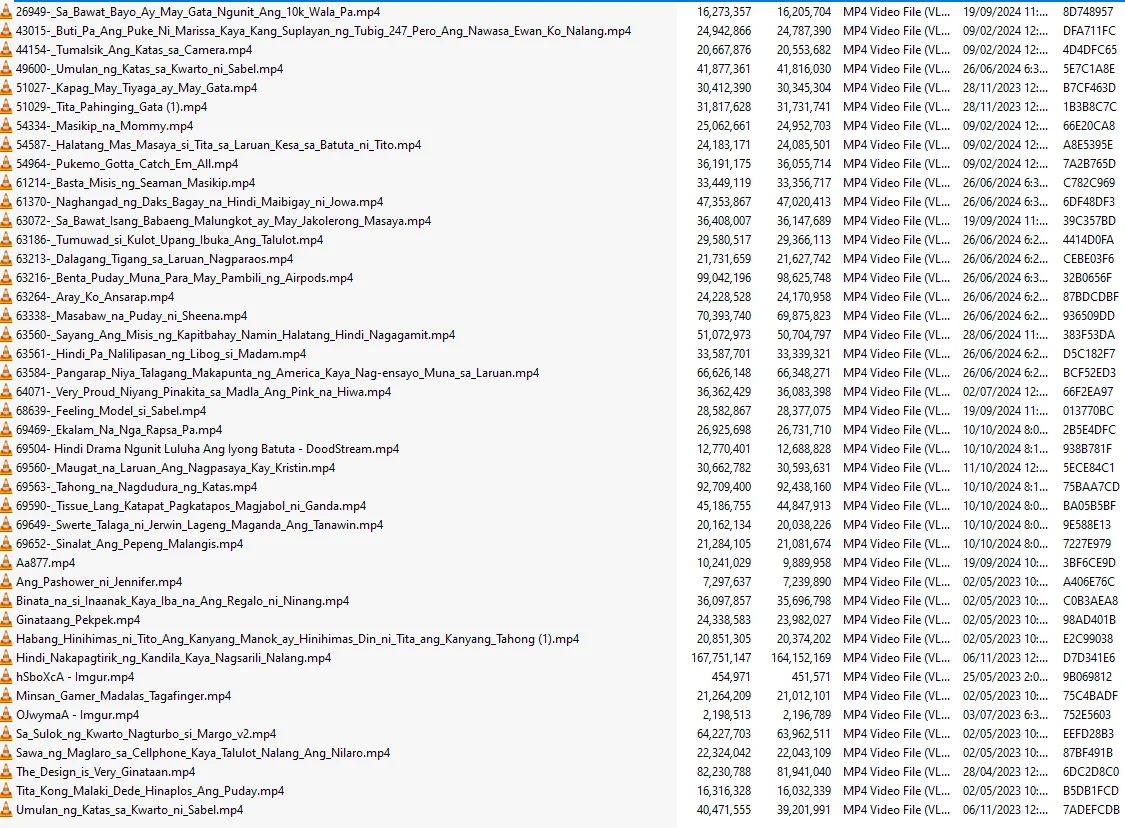Click packed size value 164,152,169
1125x828 pixels.
801,658
